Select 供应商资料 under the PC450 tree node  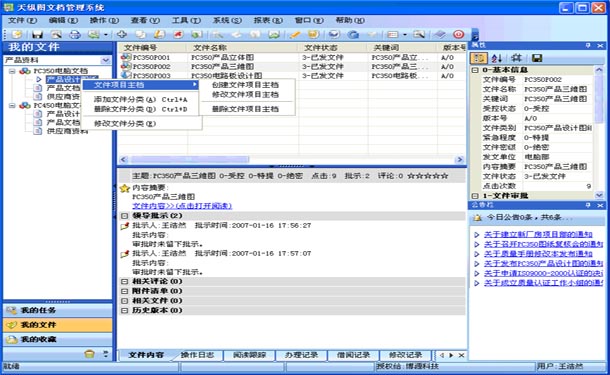tap(67, 131)
